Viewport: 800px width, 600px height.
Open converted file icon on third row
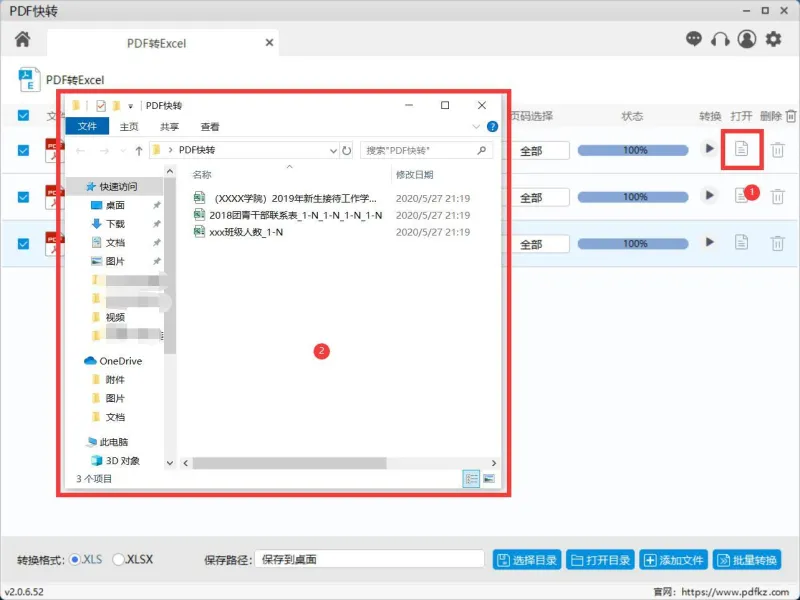click(741, 242)
